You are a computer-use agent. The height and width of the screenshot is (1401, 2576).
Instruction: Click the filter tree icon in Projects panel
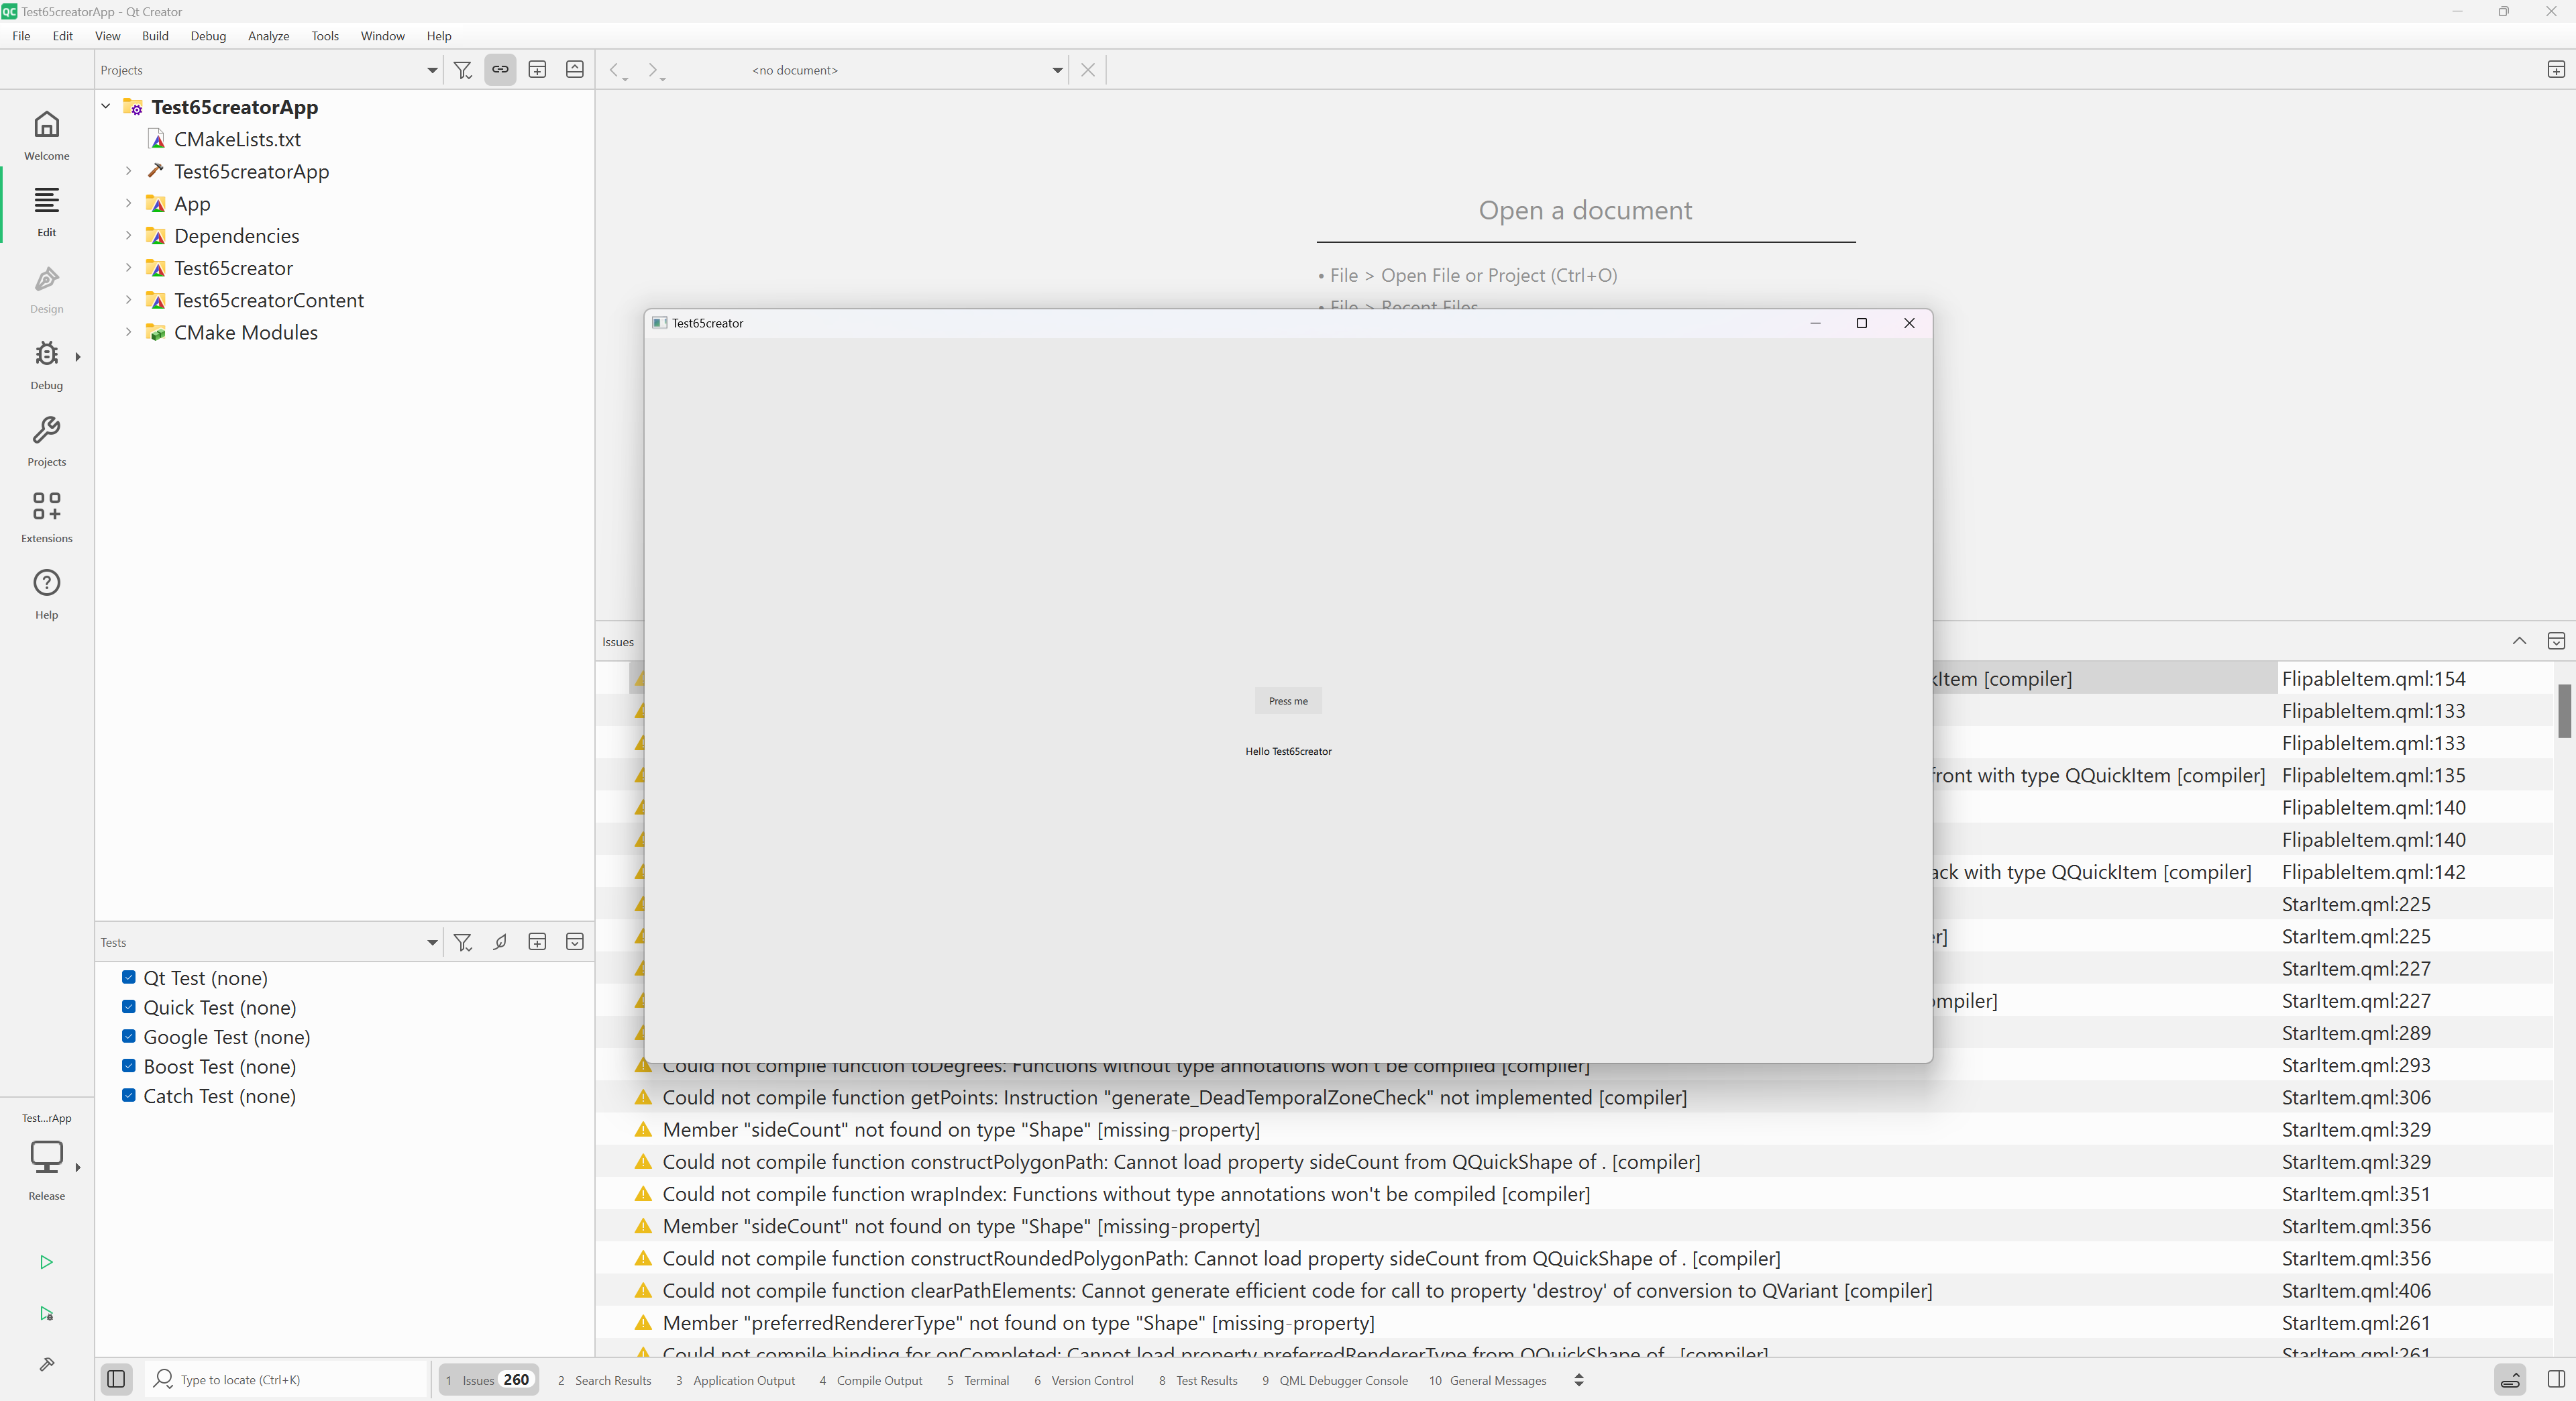click(463, 70)
